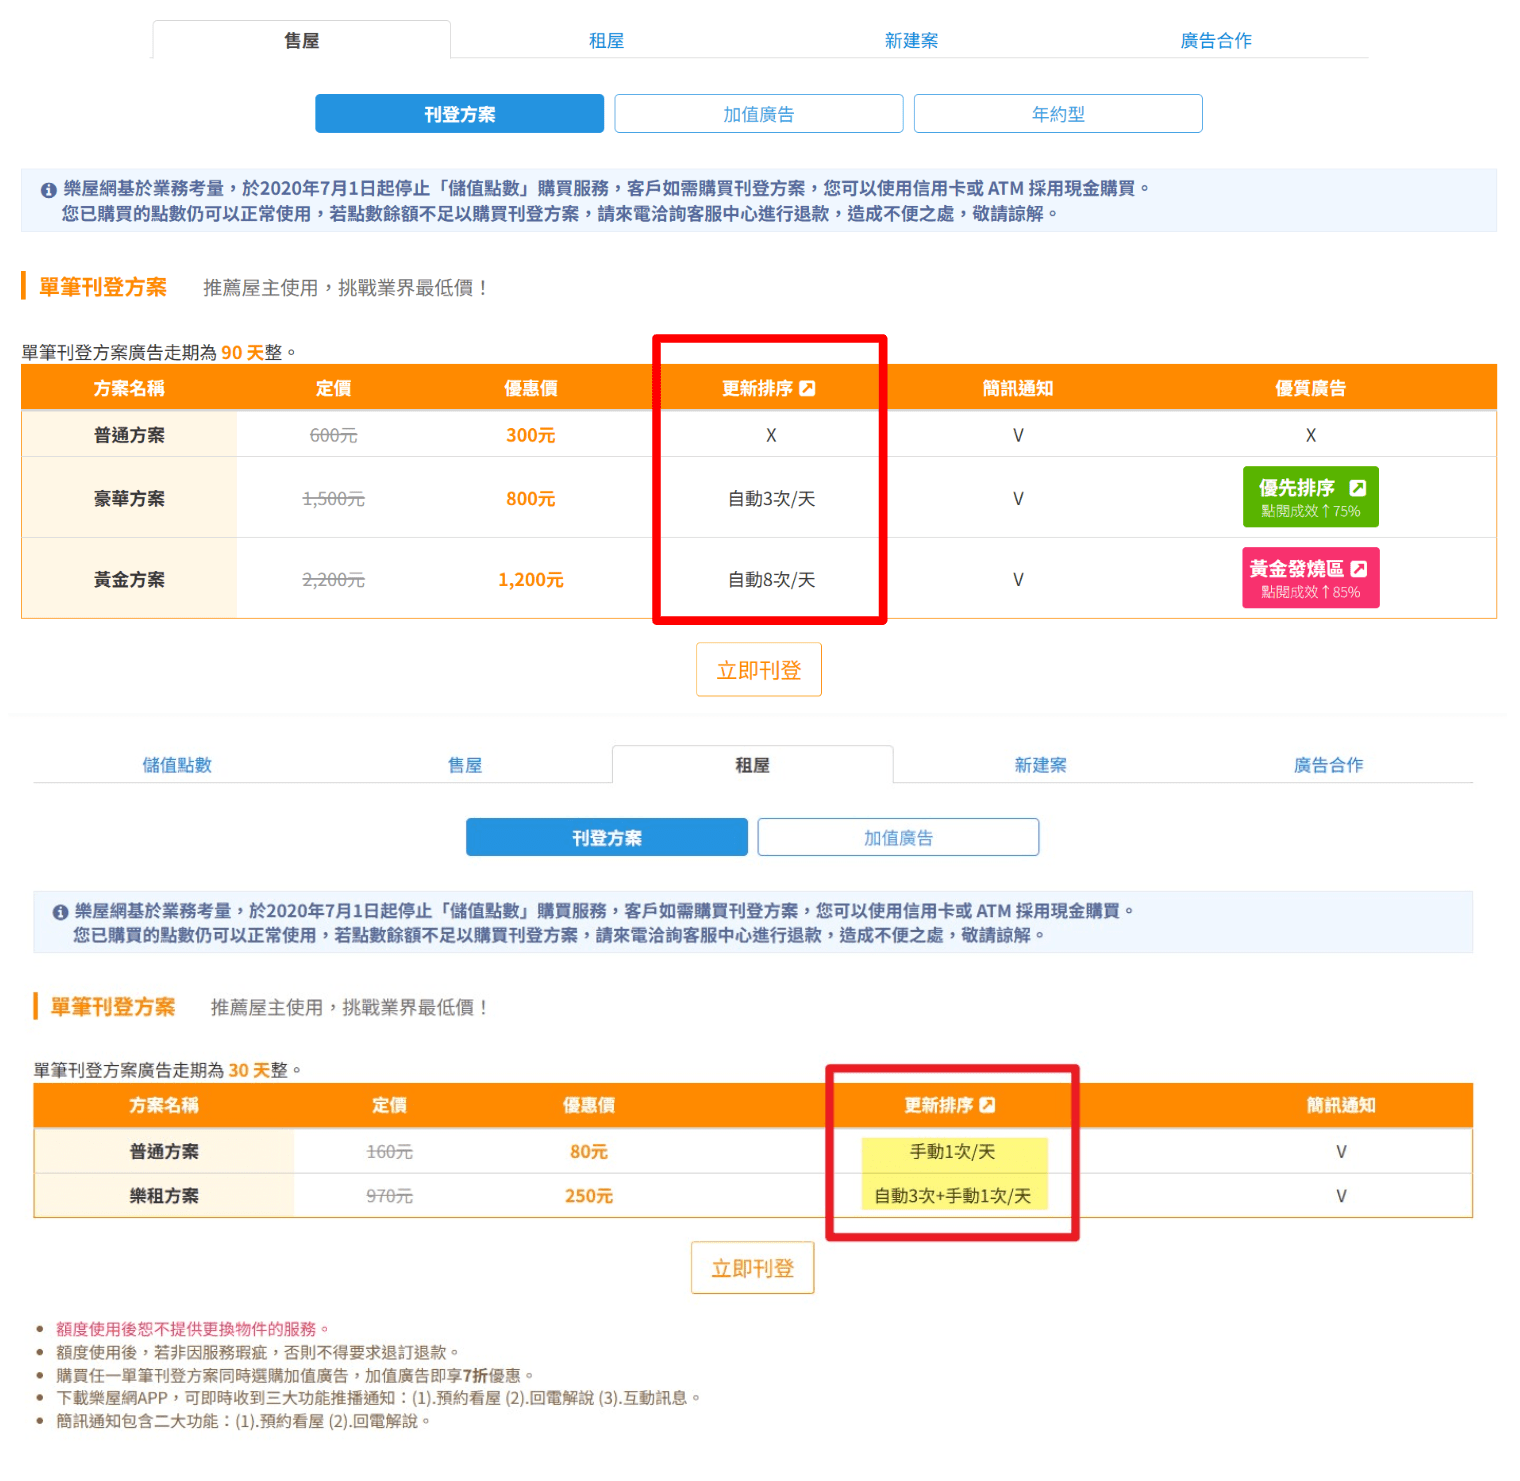Click green 優先排序 badge
The height and width of the screenshot is (1481, 1520).
[x=1310, y=497]
